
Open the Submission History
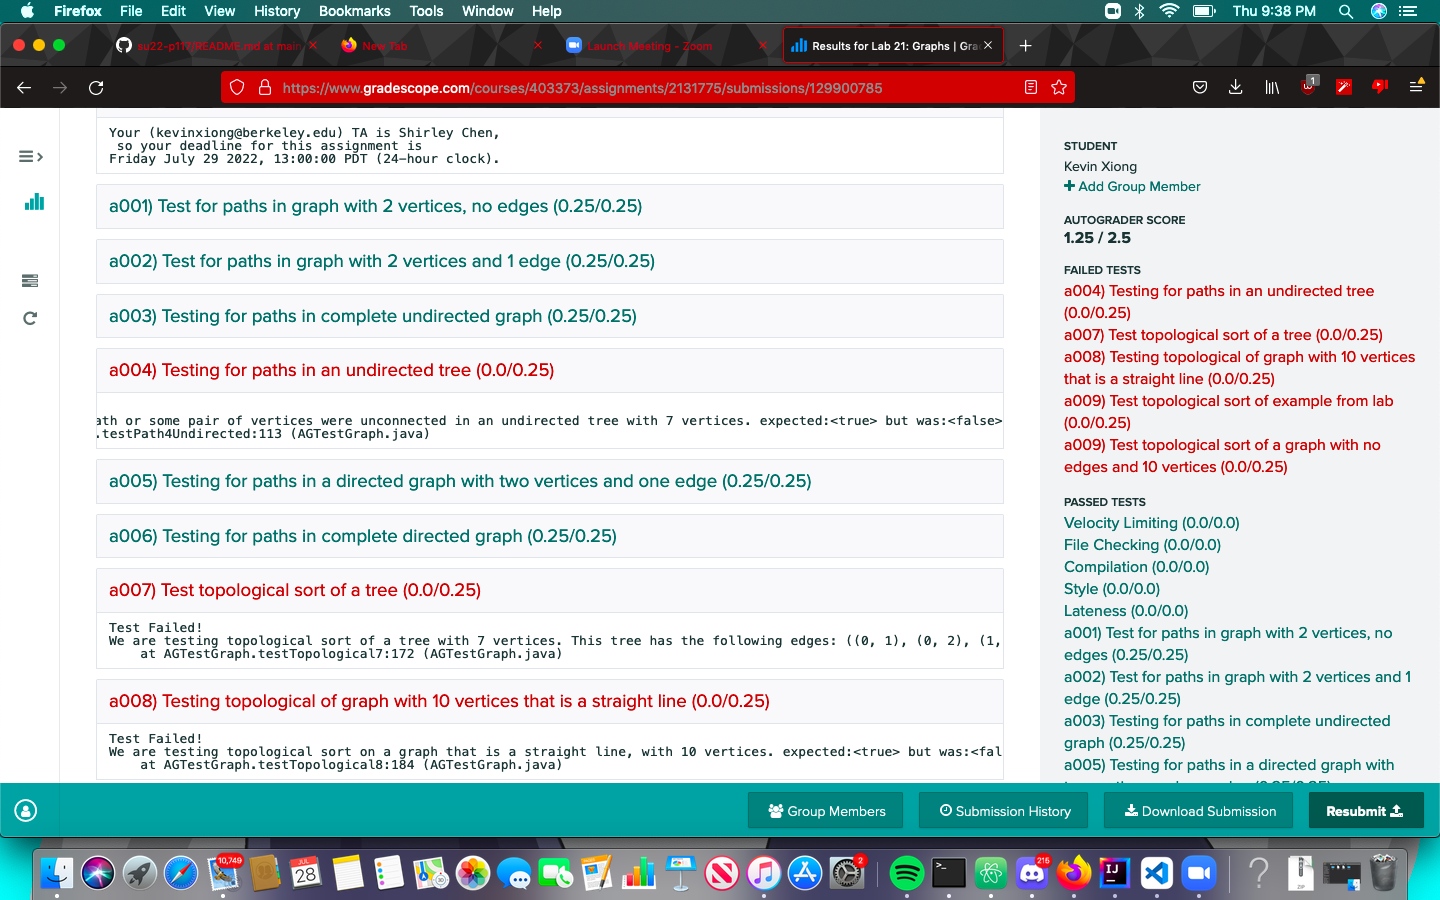pyautogui.click(x=1005, y=811)
